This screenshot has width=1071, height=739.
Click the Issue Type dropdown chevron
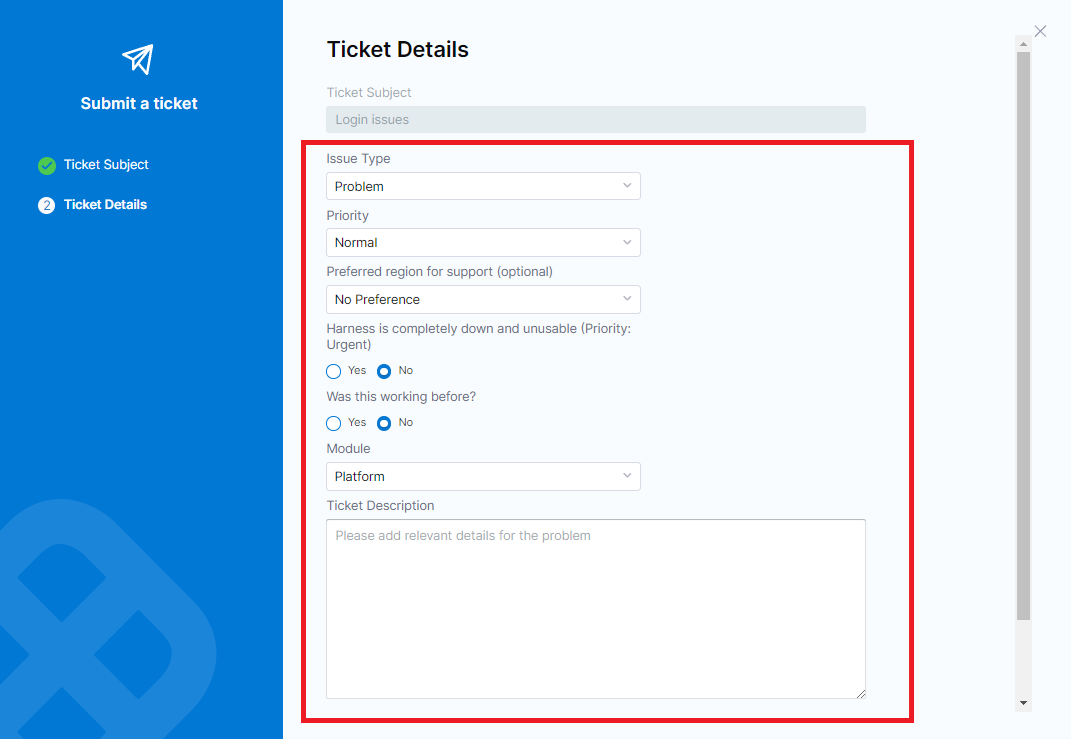pyautogui.click(x=627, y=186)
